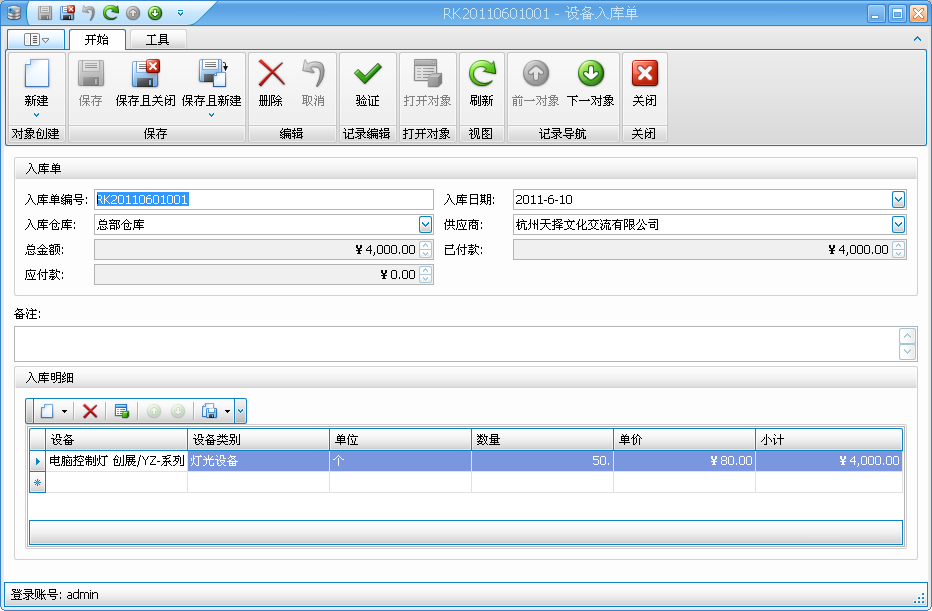This screenshot has height=611, width=932.
Task: Click undo icon in quick access toolbar
Action: click(89, 11)
